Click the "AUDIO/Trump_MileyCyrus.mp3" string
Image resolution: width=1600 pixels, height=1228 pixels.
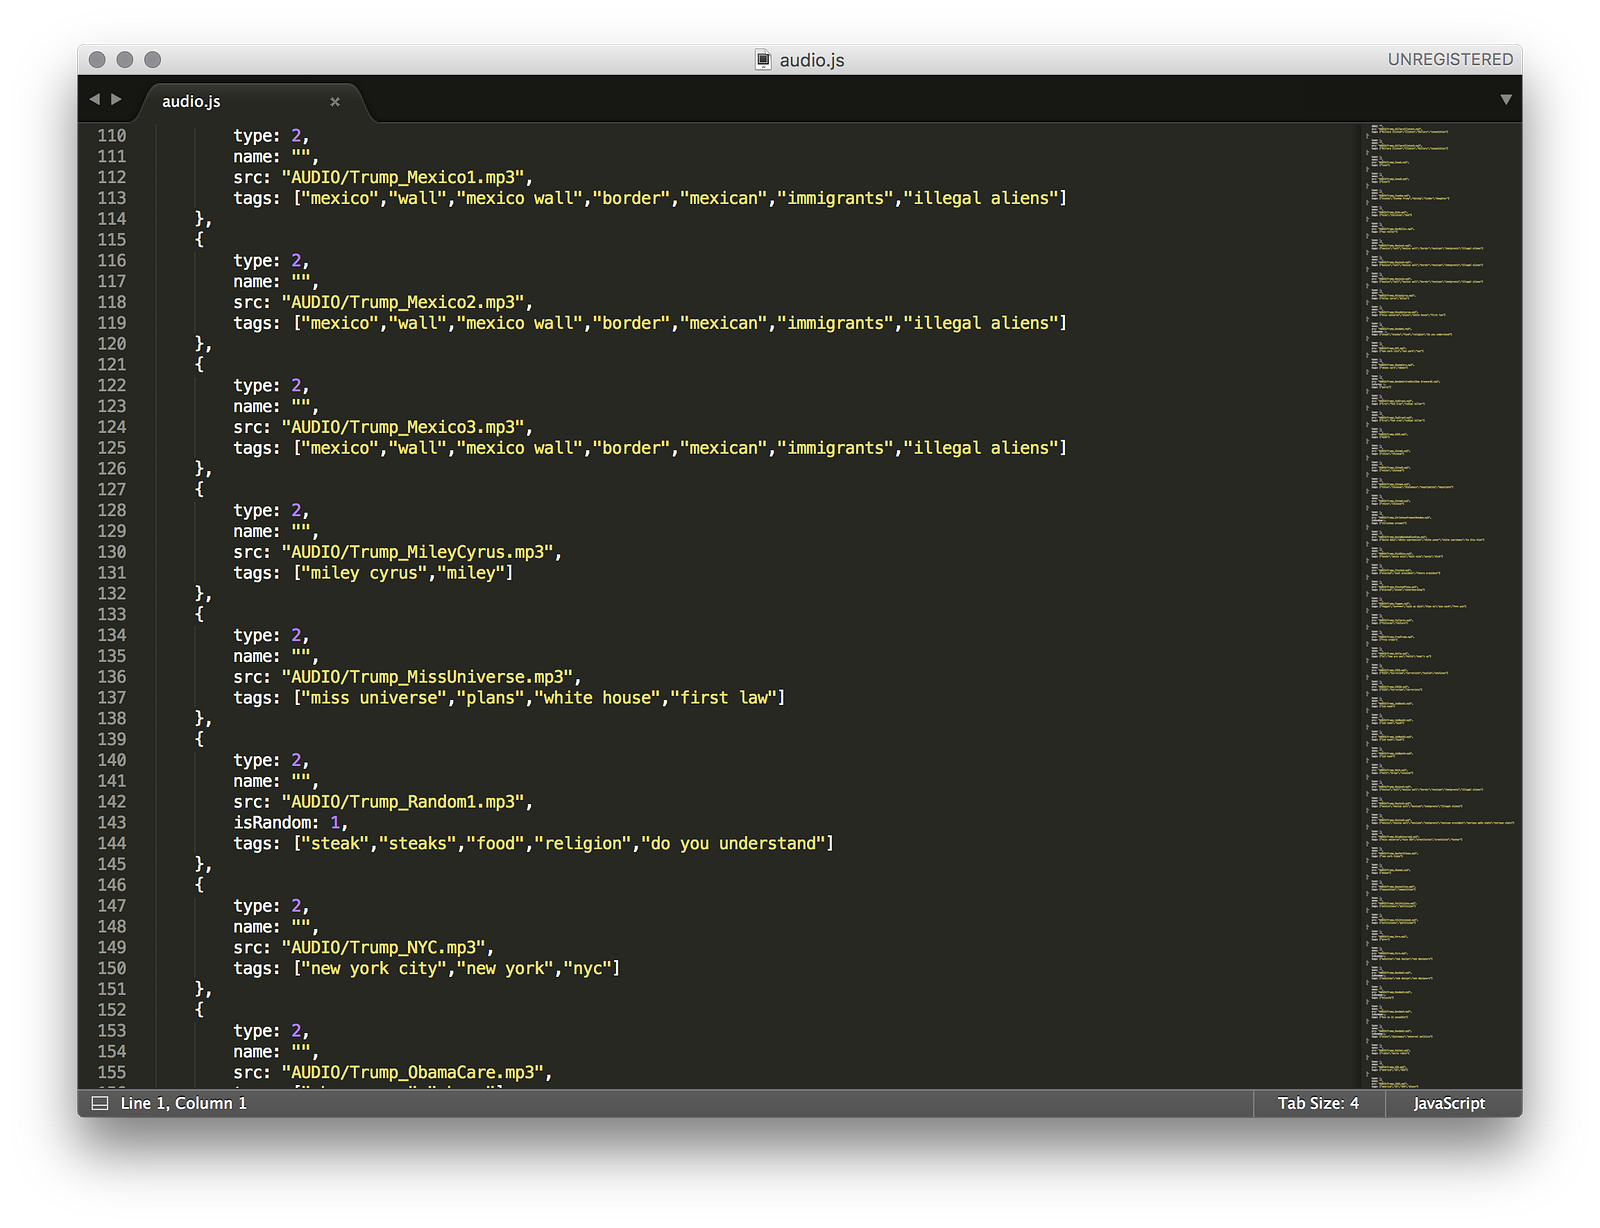click(418, 553)
